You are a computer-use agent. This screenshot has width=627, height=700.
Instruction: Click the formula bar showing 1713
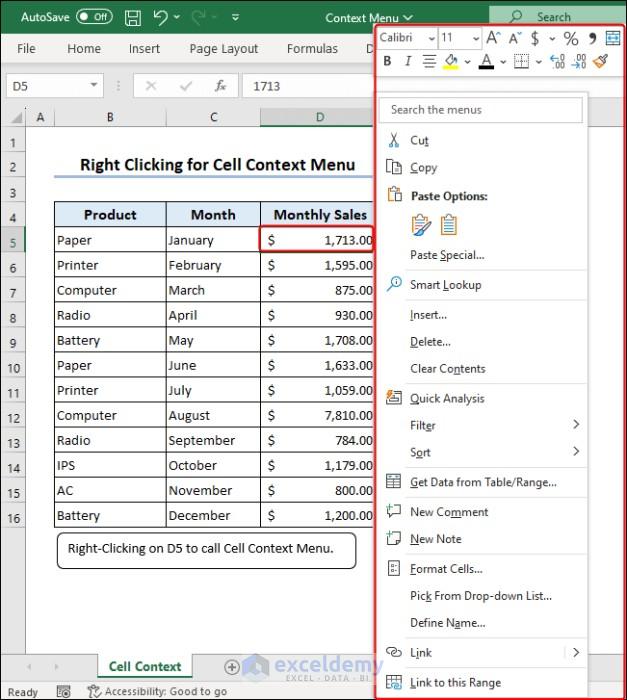(x=307, y=86)
